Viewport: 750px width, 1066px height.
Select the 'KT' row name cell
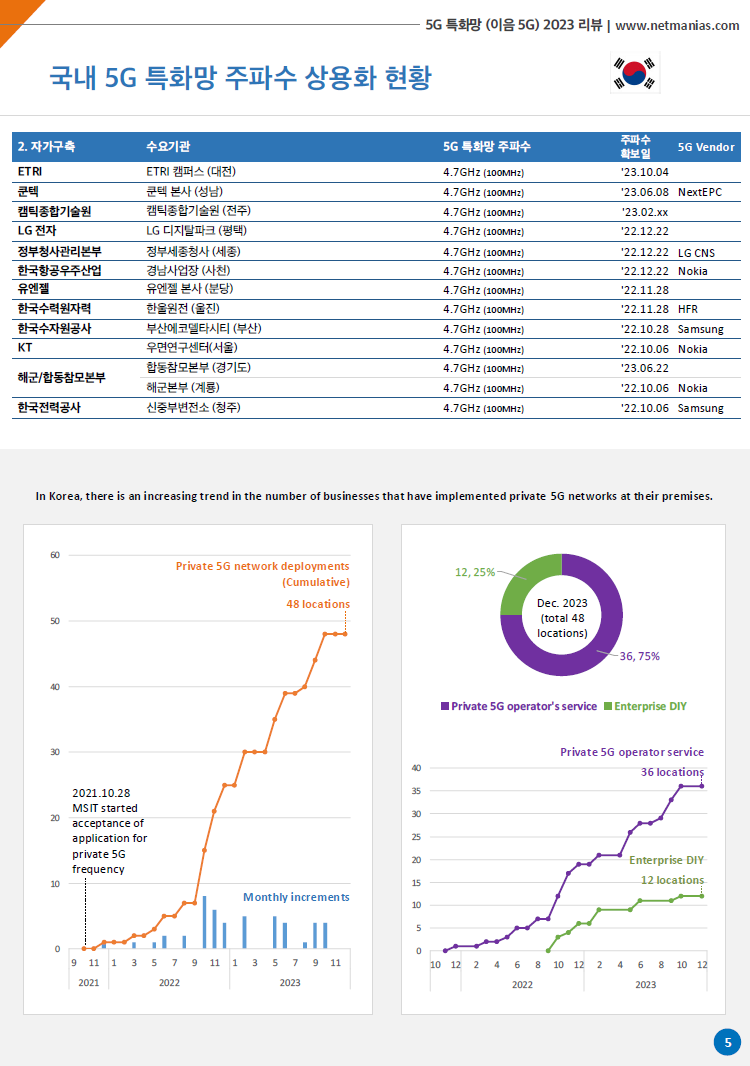point(24,347)
